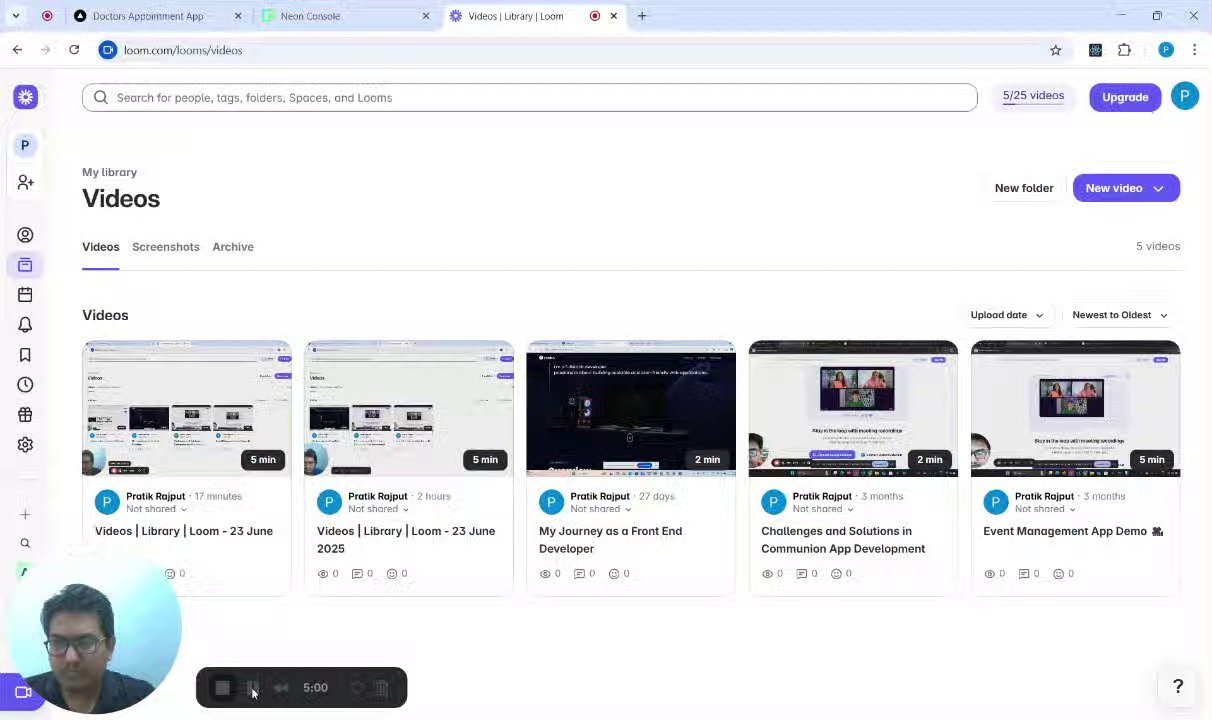Open the Videos | Library | Loom - 23 June 2025 title
This screenshot has height=720, width=1212.
tap(406, 540)
